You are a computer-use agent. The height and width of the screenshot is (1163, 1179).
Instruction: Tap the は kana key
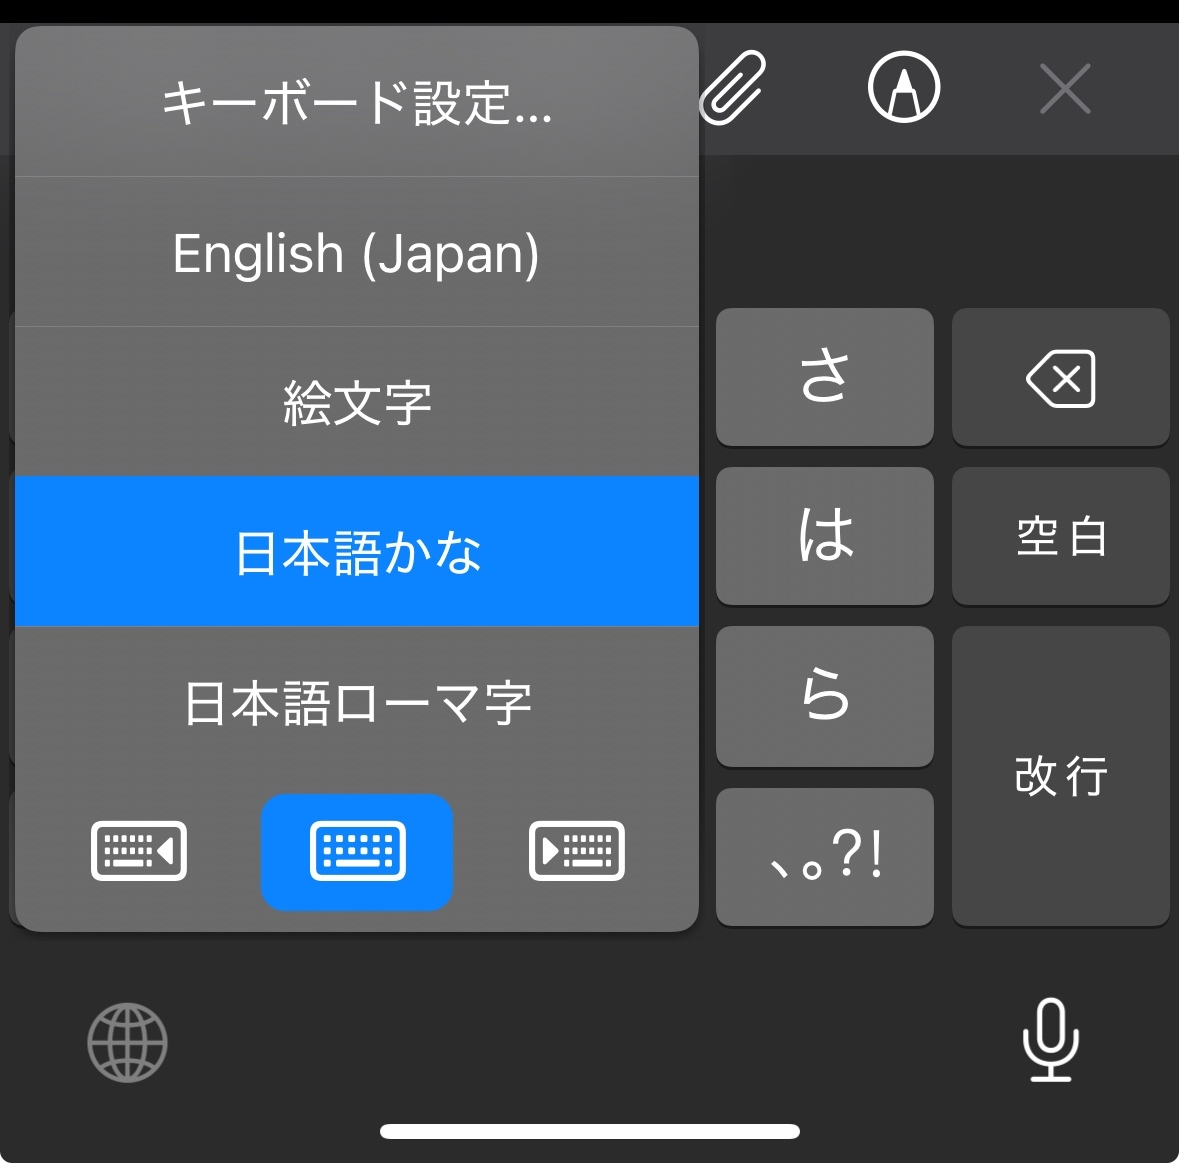pos(825,536)
